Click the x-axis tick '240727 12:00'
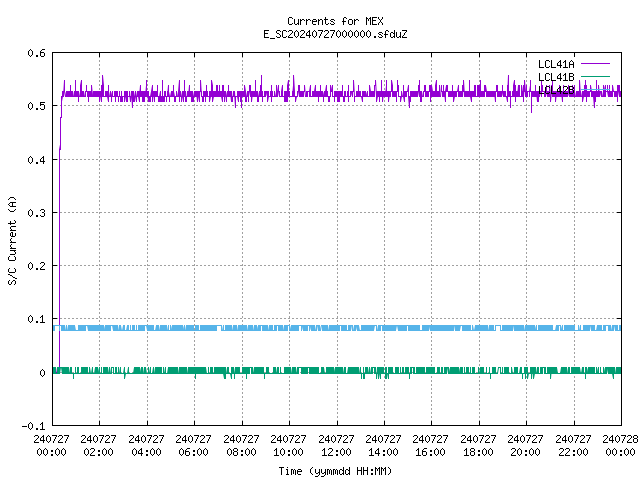The image size is (640, 480). tap(336, 445)
